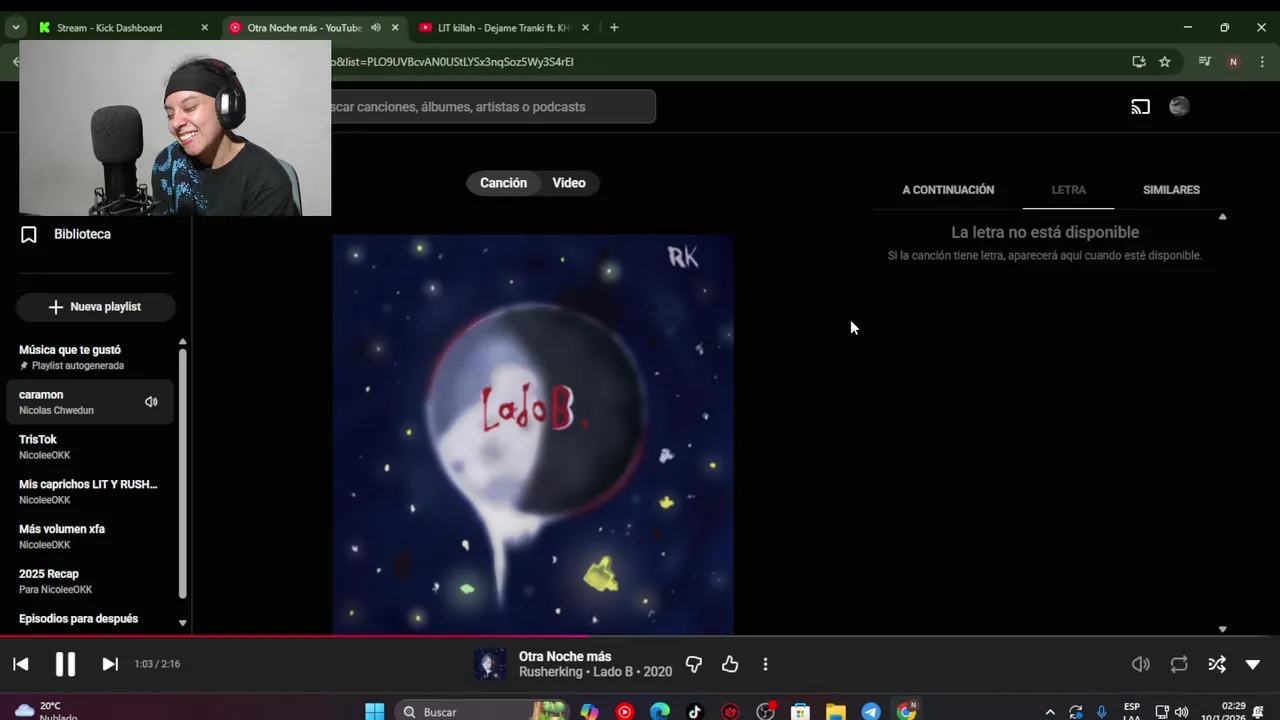The image size is (1280, 720).
Task: Open the Windows Start menu
Action: (x=375, y=711)
